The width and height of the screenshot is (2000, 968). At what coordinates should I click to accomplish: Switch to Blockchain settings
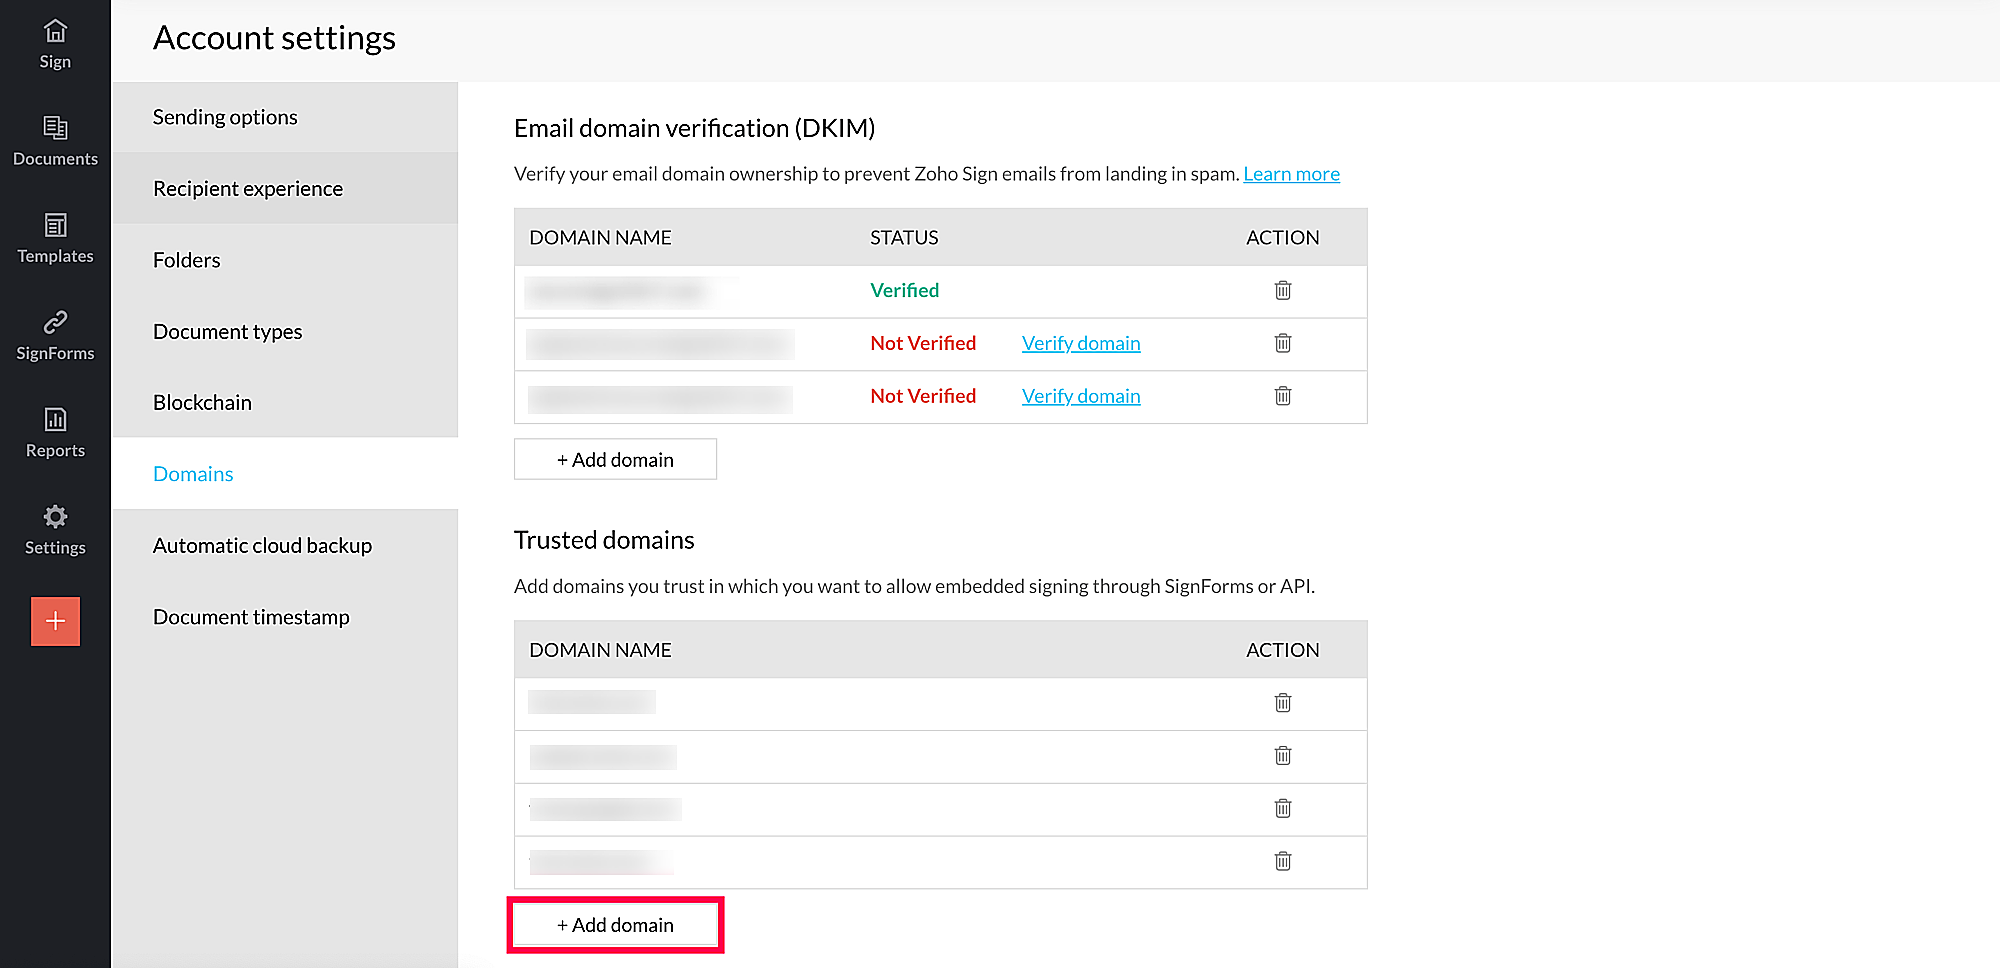[x=202, y=403]
